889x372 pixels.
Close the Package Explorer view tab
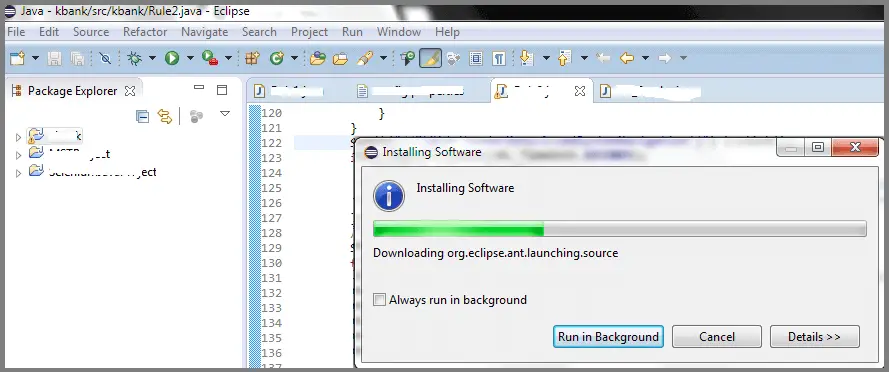click(x=130, y=91)
